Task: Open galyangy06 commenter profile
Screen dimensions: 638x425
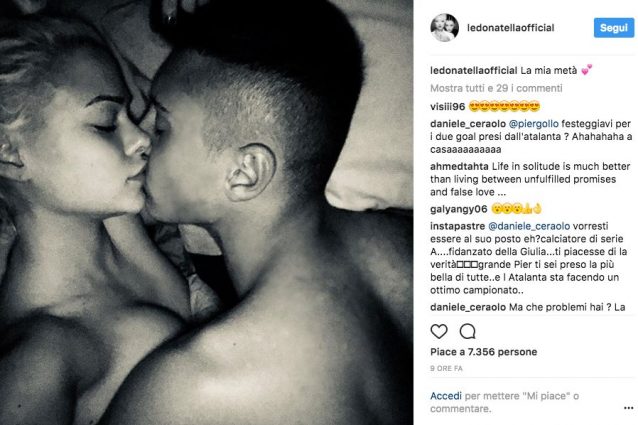Action: coord(459,209)
